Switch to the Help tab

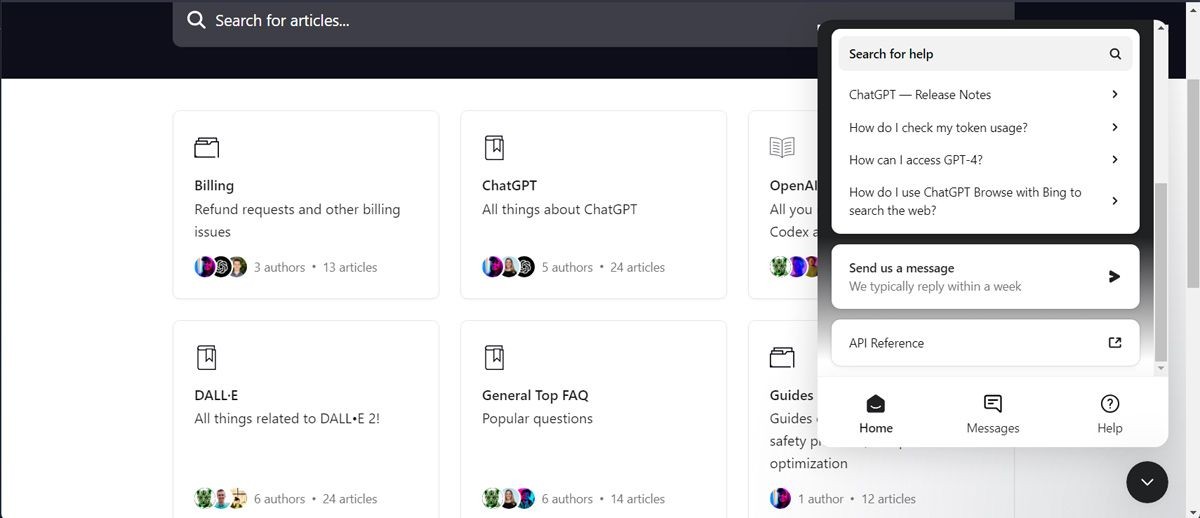pos(1110,414)
